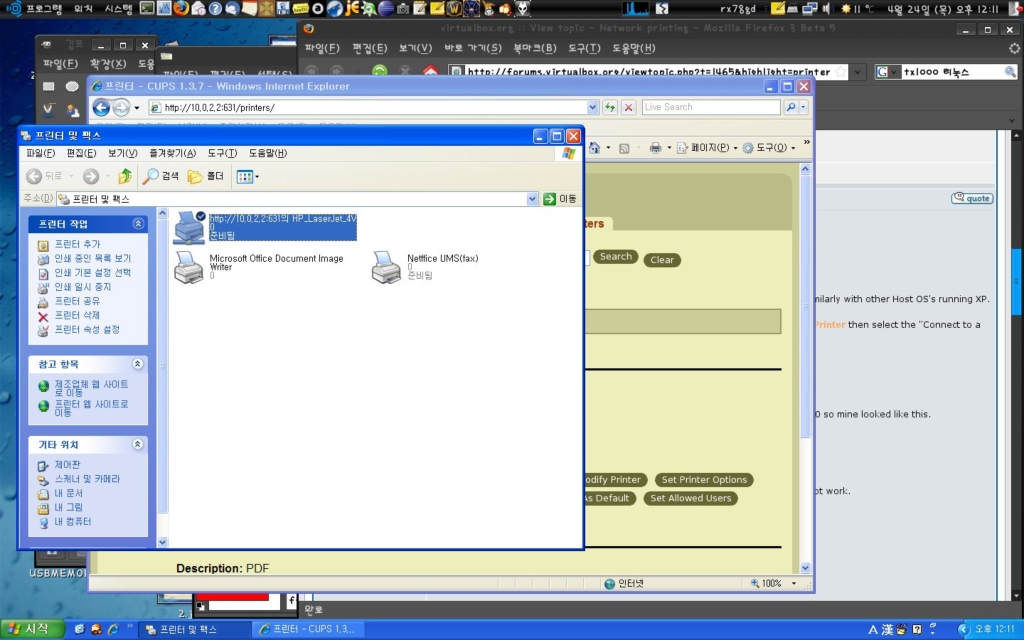The image size is (1024, 640).
Task: Collapse the 프린터 작업 panel section
Action: point(138,224)
